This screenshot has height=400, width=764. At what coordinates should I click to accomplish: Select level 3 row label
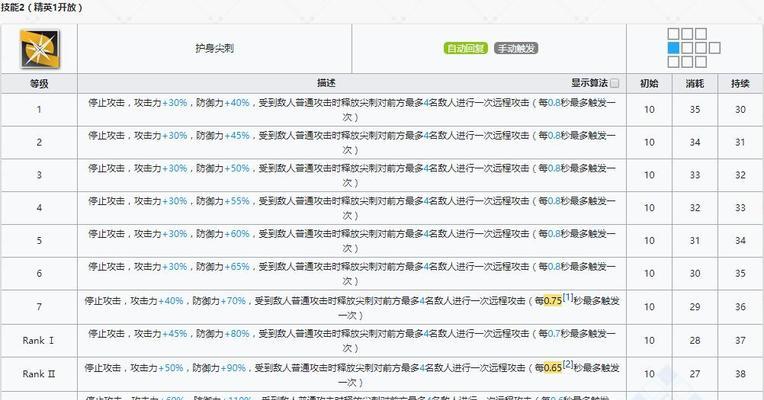[39, 175]
